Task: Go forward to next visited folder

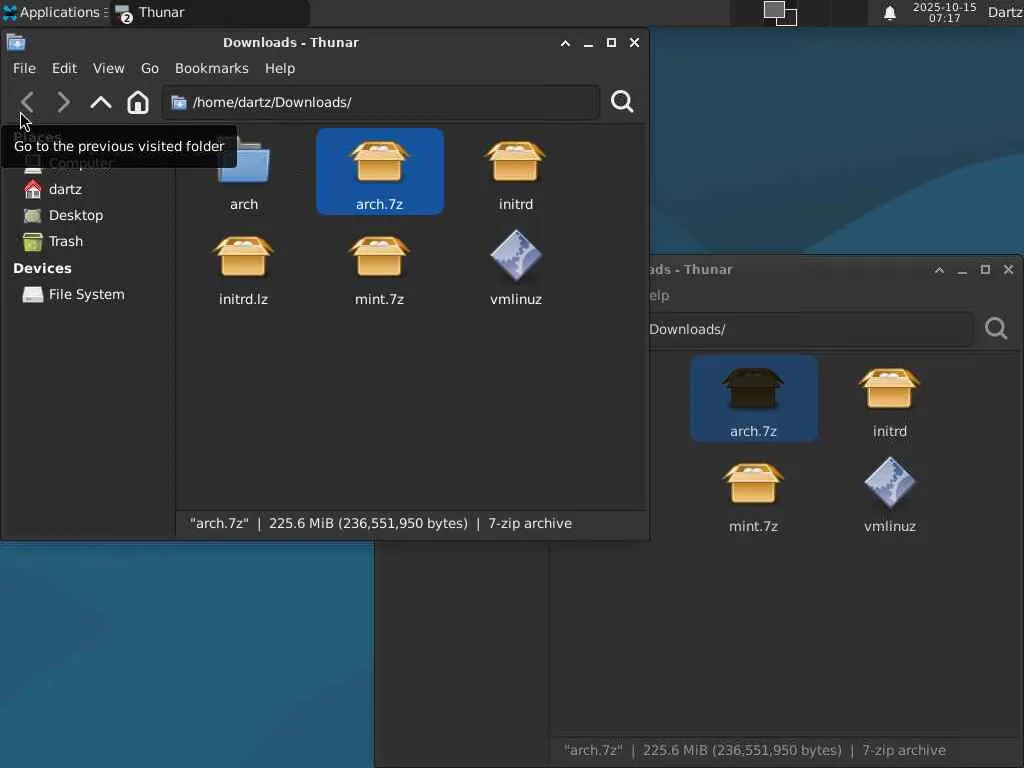Action: pyautogui.click(x=63, y=102)
